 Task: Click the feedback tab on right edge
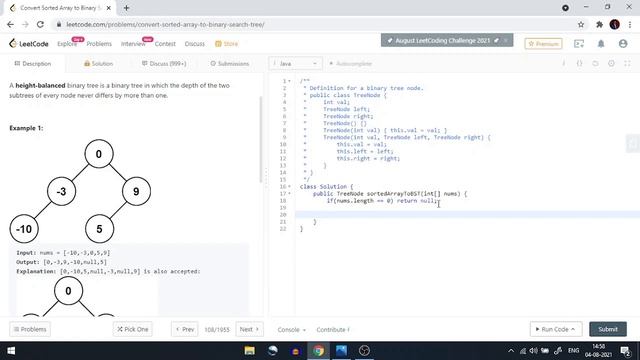pos(633,143)
